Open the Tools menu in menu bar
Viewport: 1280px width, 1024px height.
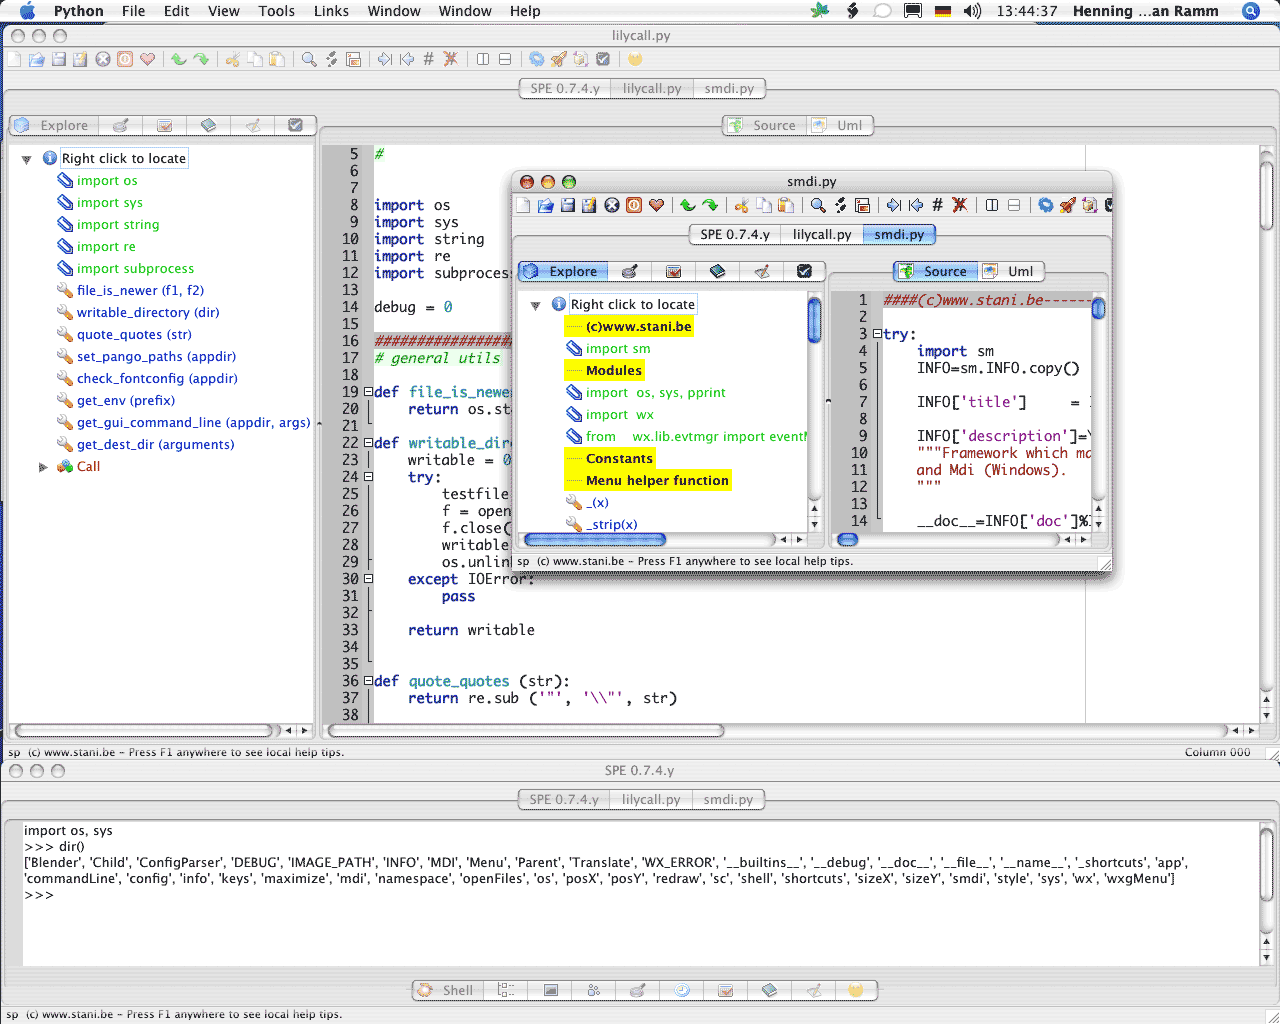point(276,11)
